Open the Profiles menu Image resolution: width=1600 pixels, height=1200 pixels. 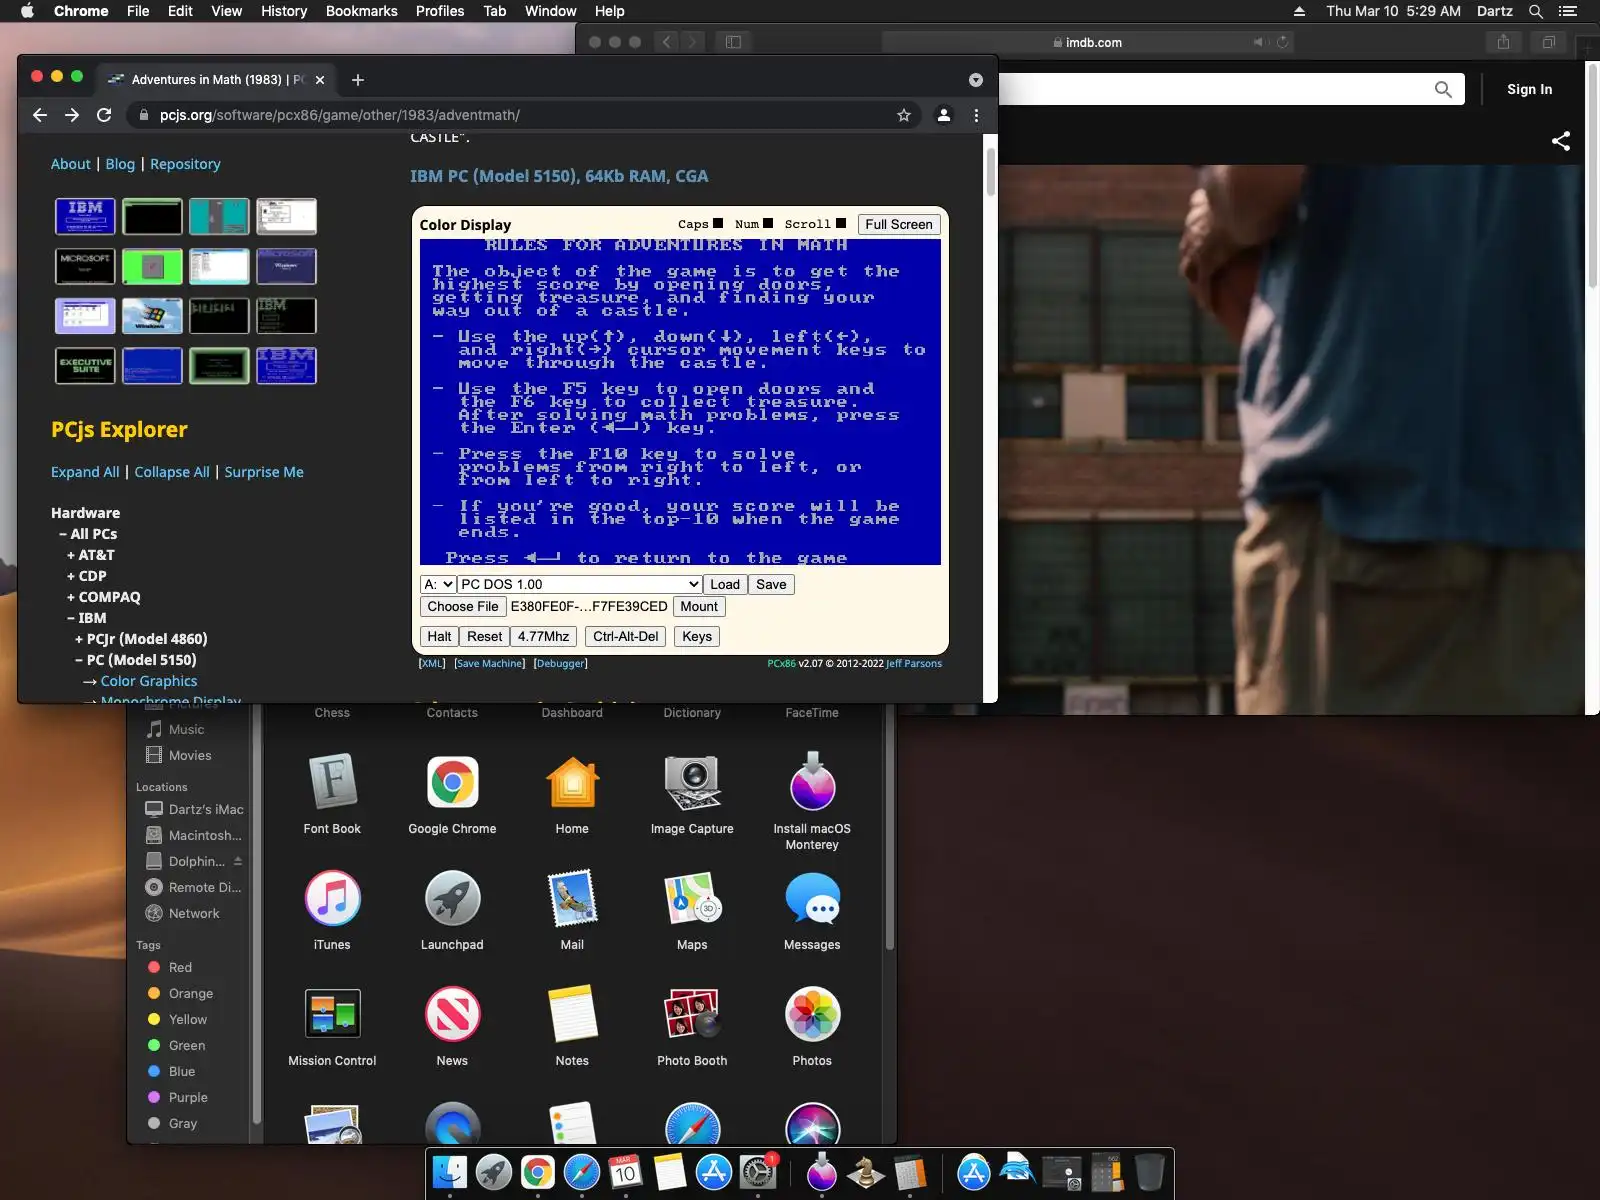pyautogui.click(x=440, y=11)
